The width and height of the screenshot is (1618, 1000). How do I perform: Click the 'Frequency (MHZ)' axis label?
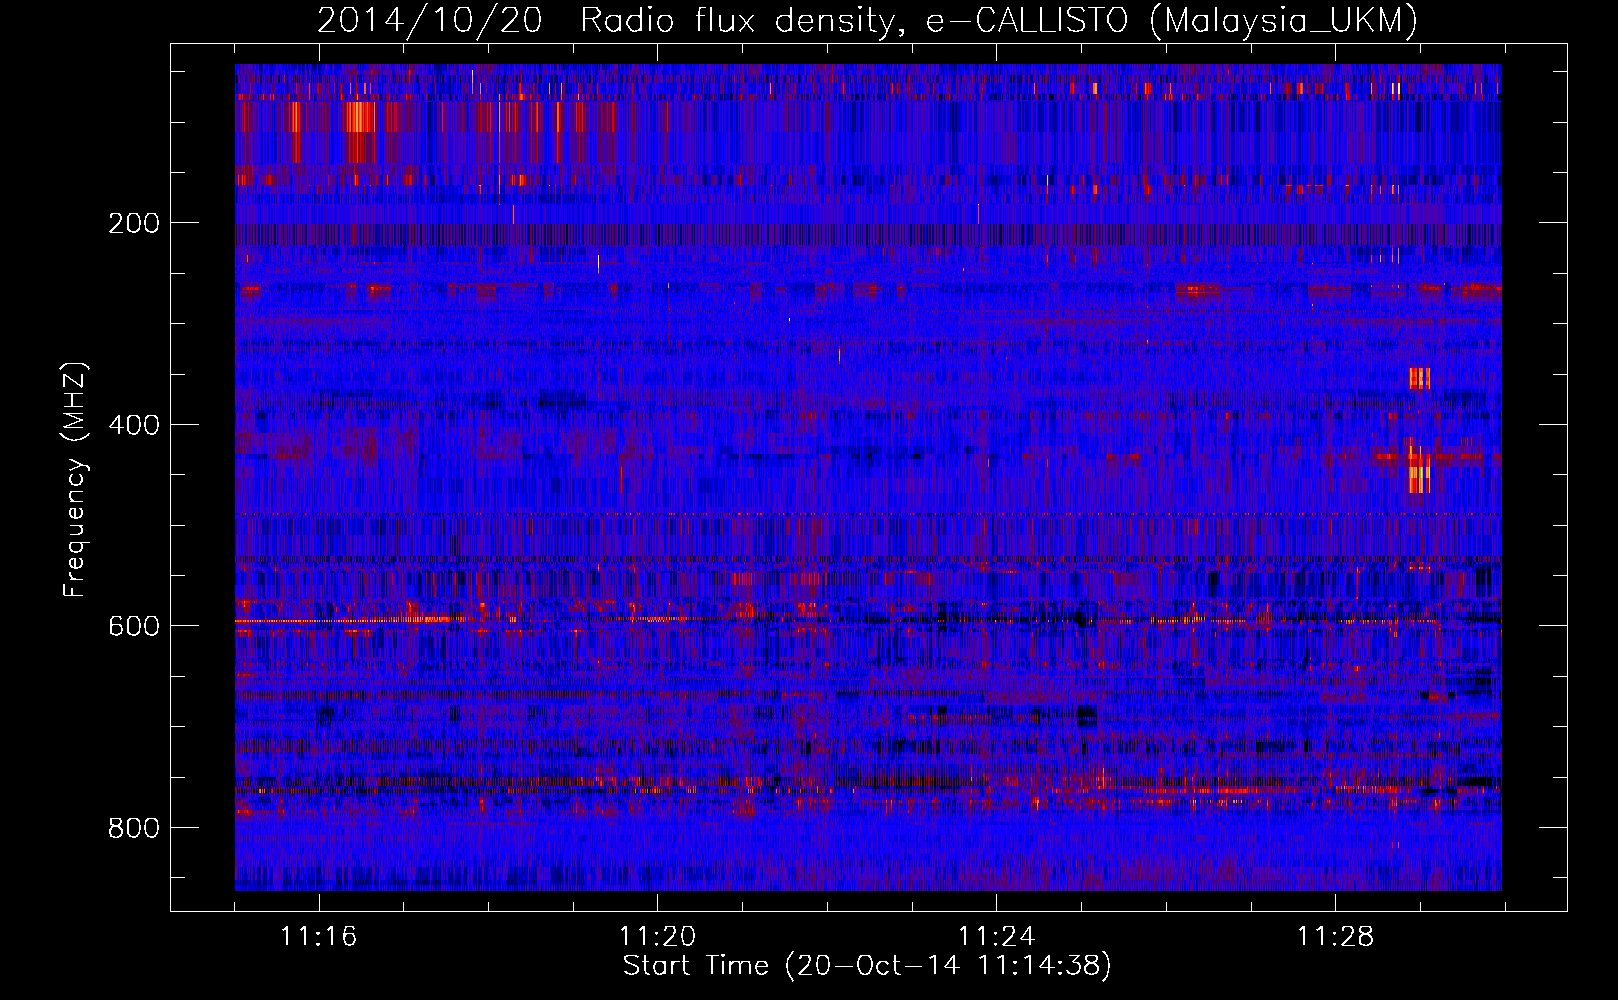tap(74, 479)
